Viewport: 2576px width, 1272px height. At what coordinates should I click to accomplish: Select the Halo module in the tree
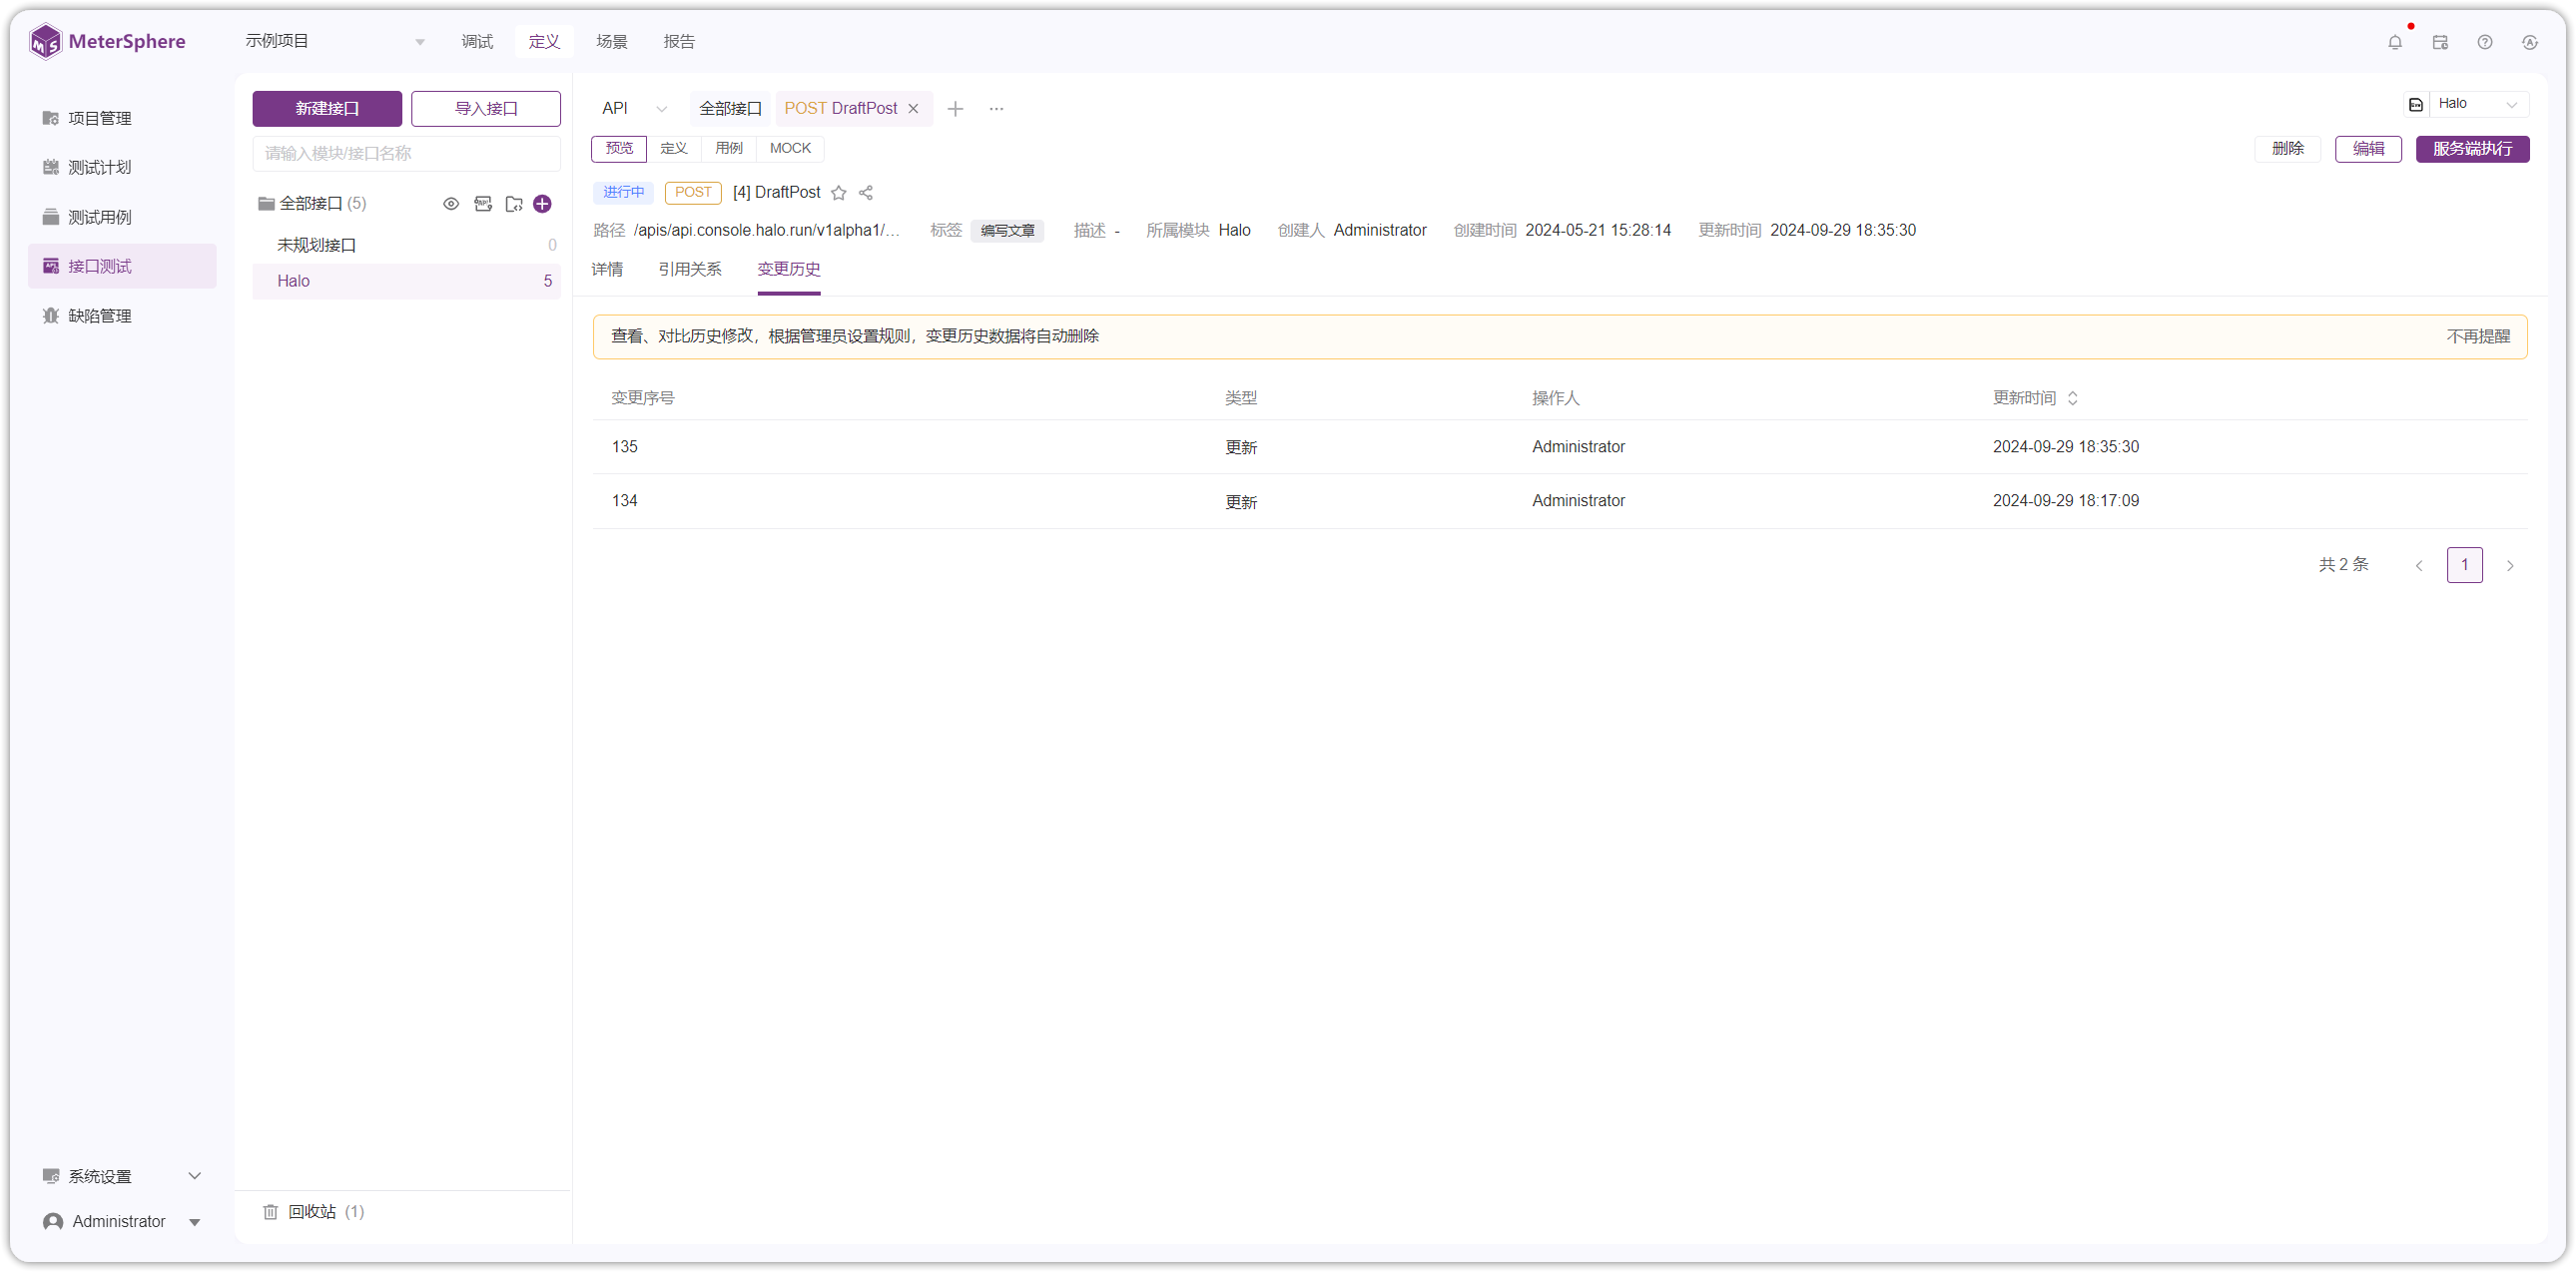coord(406,281)
